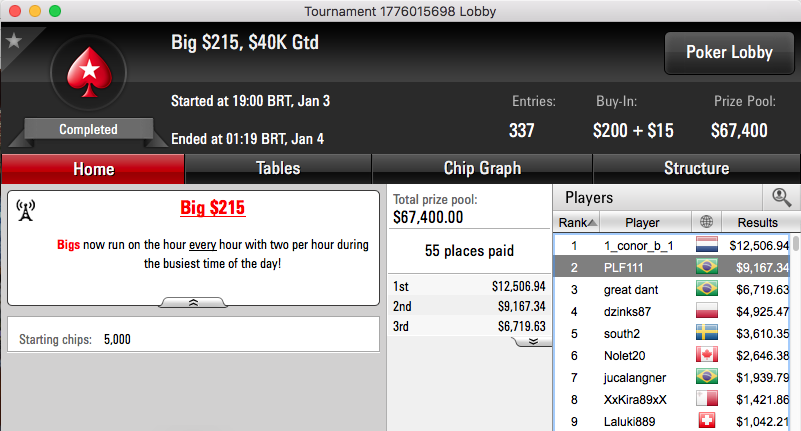This screenshot has height=431, width=801.
Task: Click the Canada flag beside Nolet20
Action: tap(706, 355)
